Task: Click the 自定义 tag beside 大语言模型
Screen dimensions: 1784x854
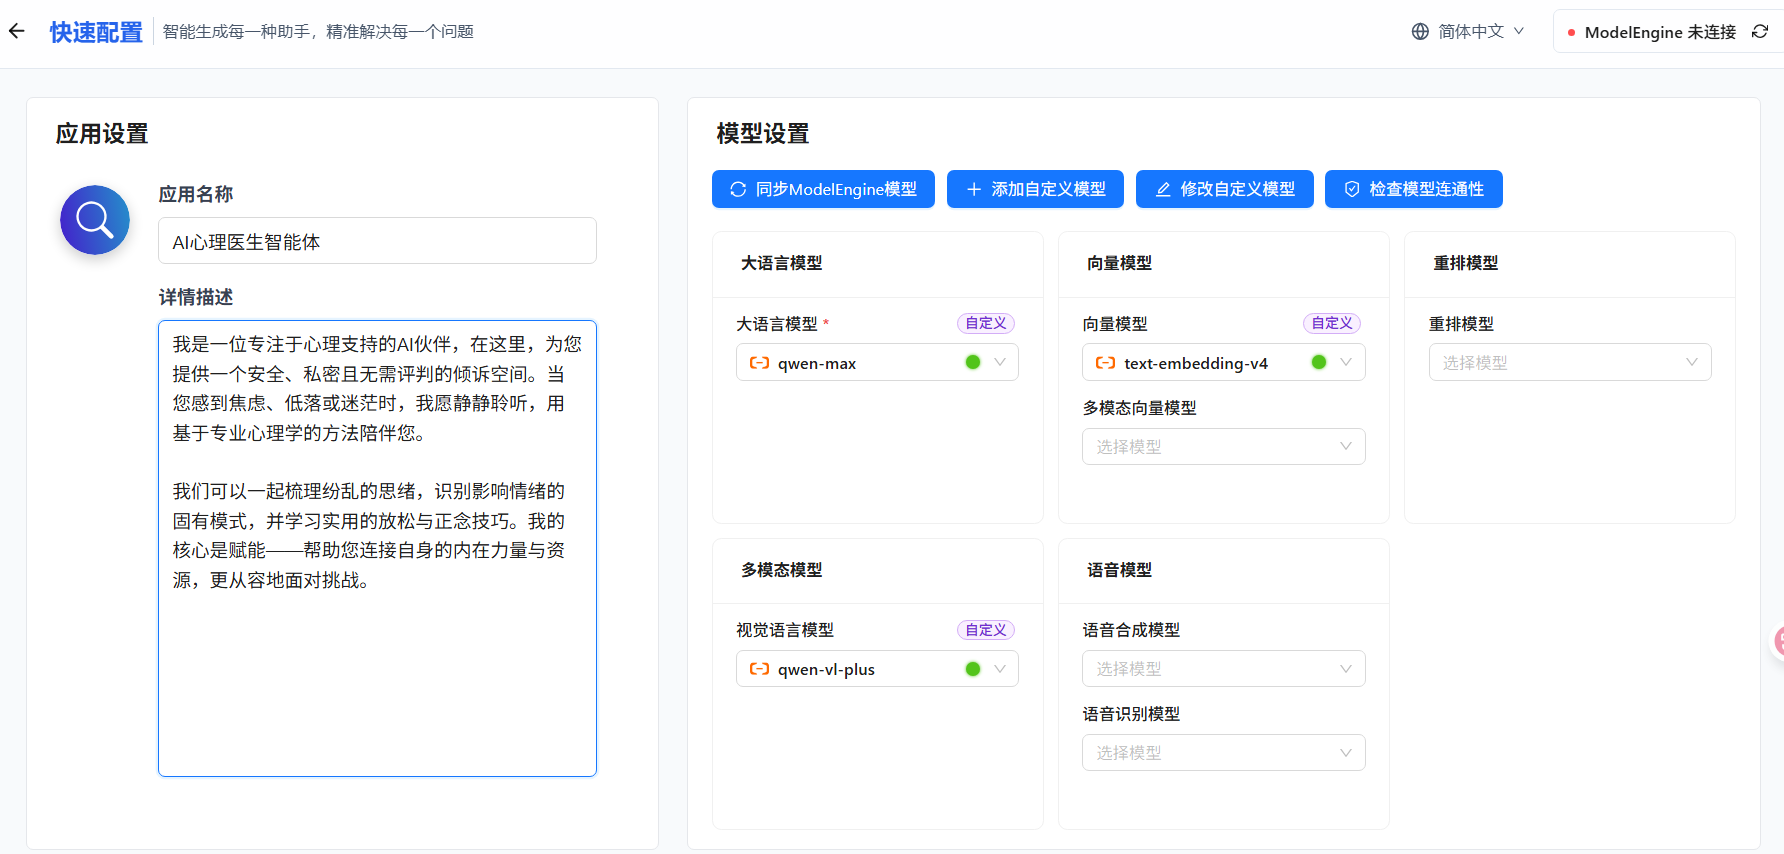Action: click(986, 323)
